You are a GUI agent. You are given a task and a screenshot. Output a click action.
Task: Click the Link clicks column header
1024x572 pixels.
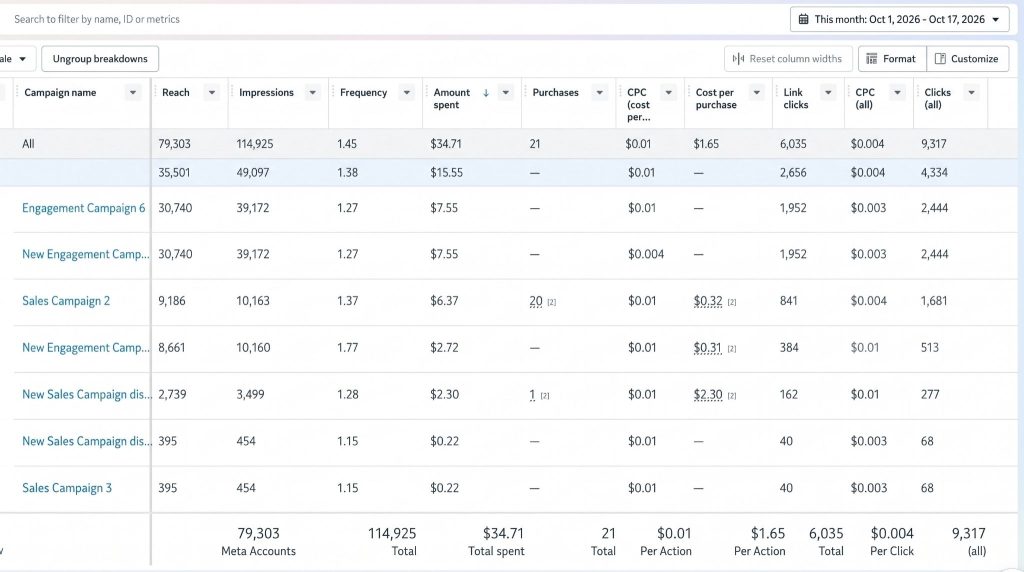click(795, 99)
